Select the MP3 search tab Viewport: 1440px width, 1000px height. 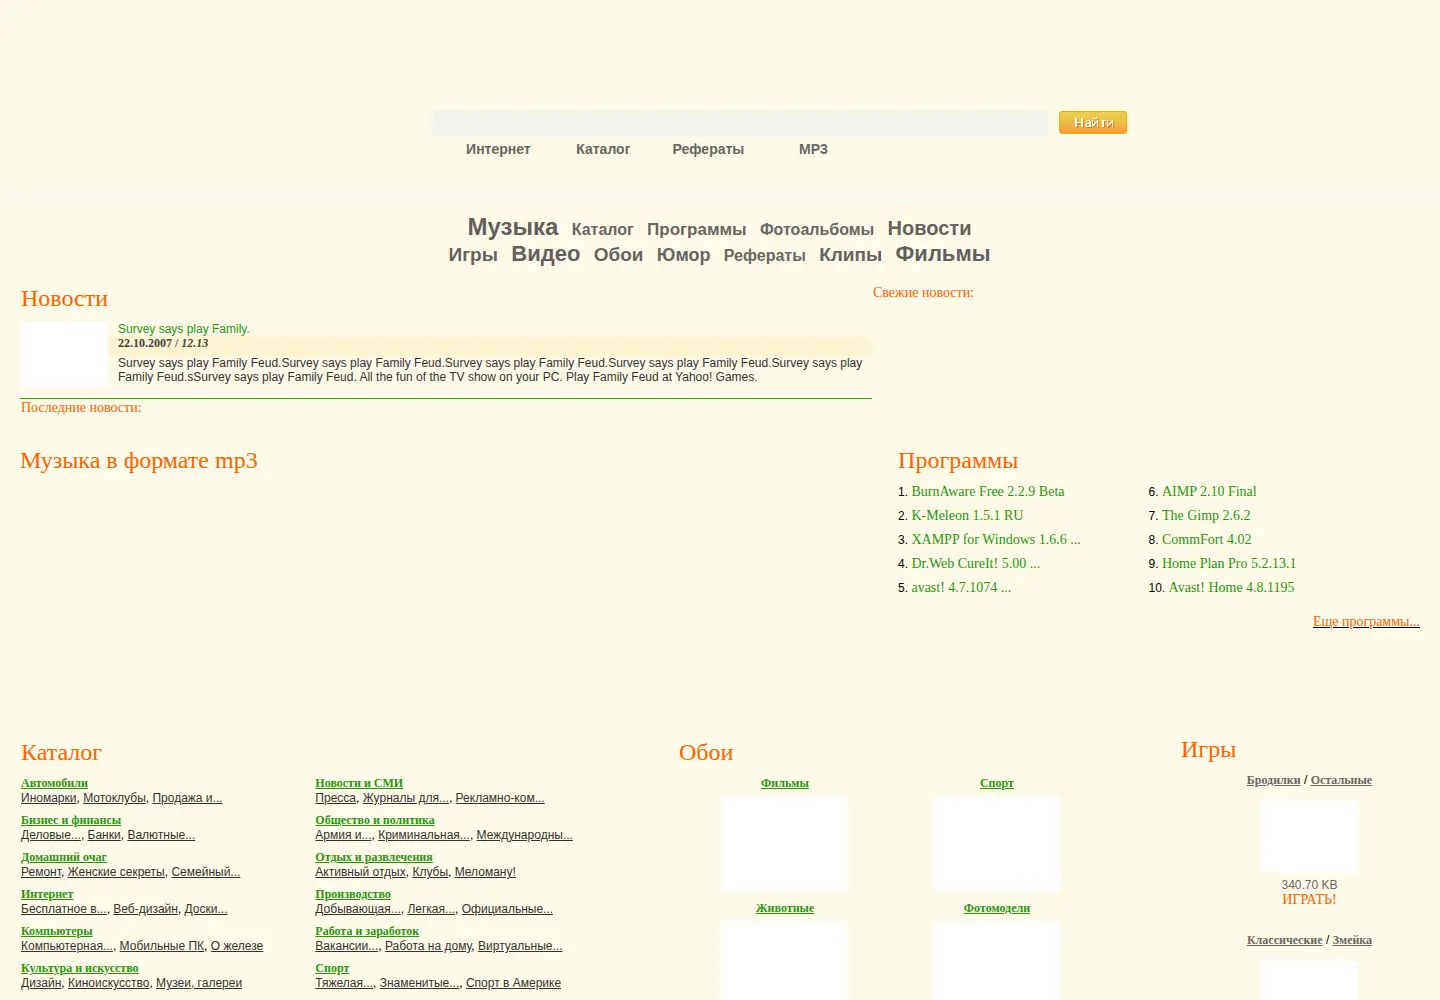click(x=813, y=149)
